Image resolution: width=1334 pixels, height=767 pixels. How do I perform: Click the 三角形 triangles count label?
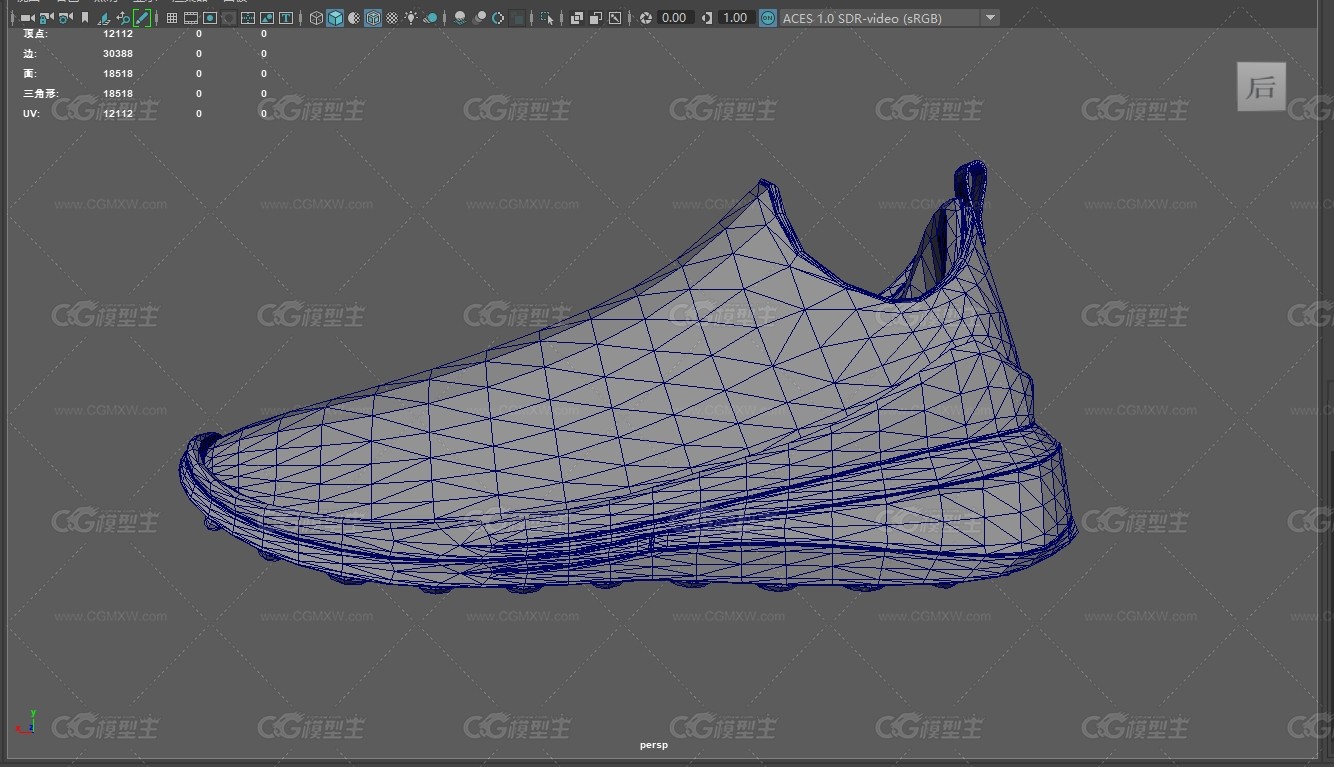41,94
